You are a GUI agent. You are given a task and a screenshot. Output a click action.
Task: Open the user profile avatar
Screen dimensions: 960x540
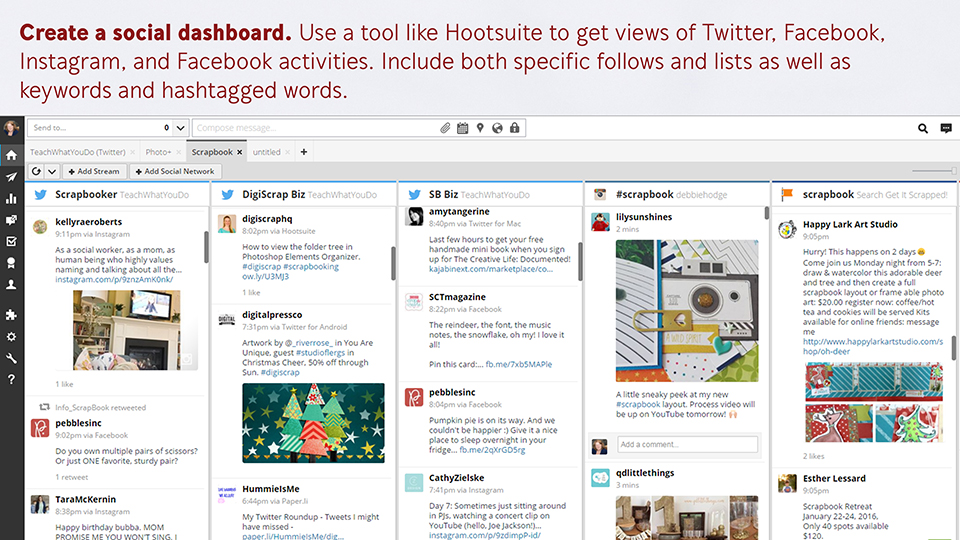[11, 128]
